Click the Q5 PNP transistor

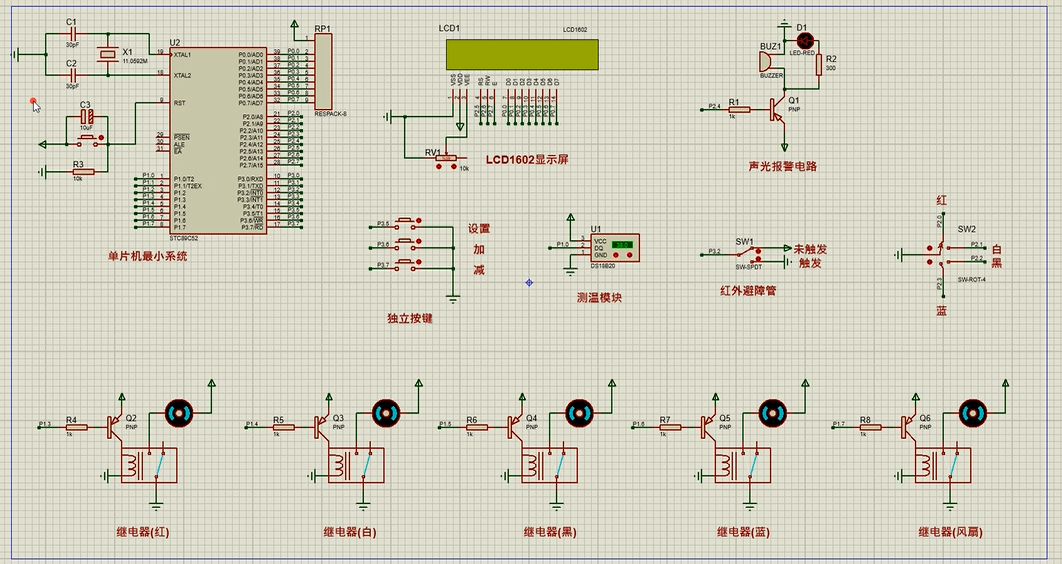[x=708, y=426]
